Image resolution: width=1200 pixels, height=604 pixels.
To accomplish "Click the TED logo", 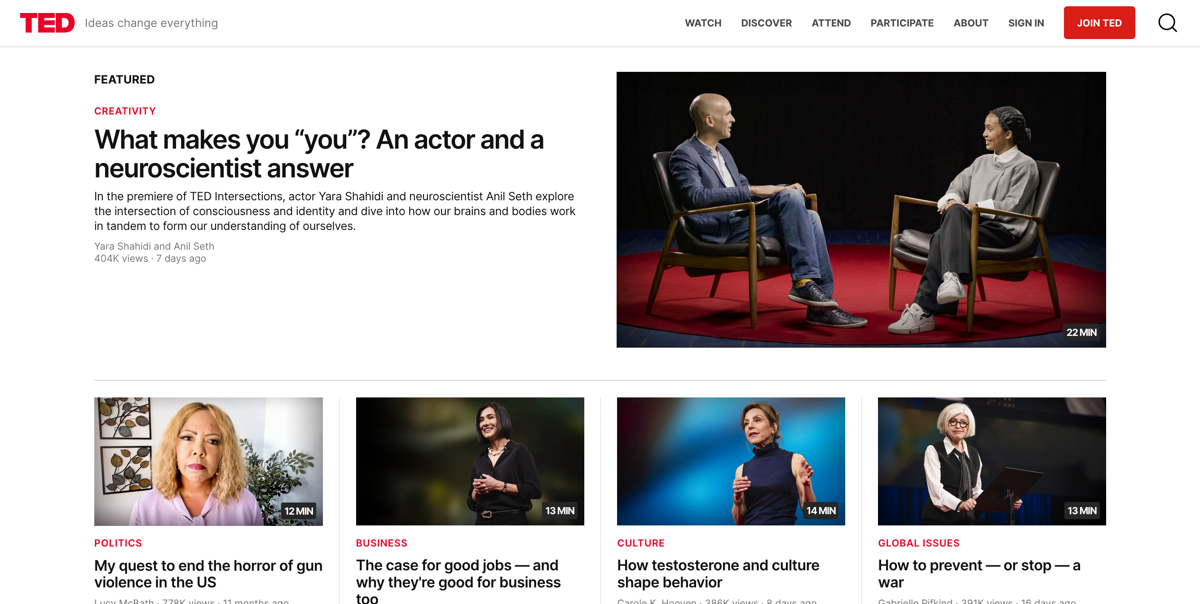I will [47, 22].
